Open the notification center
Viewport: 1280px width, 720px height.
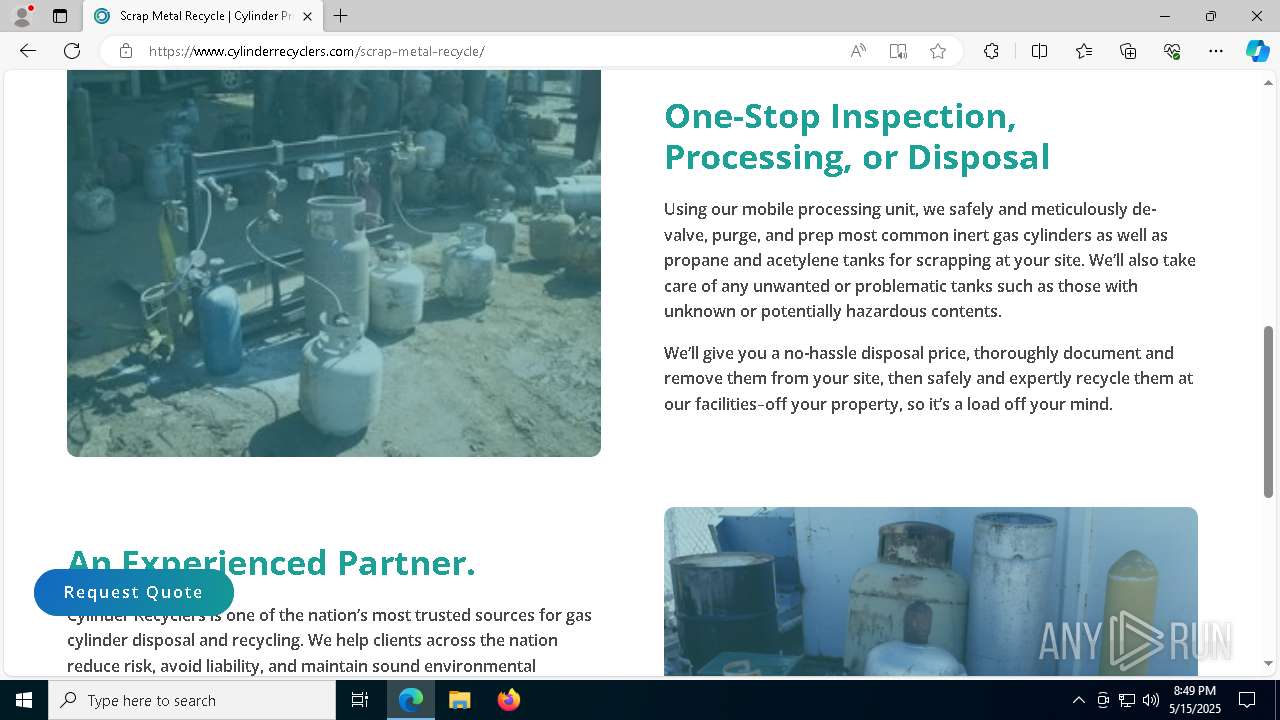pos(1248,700)
